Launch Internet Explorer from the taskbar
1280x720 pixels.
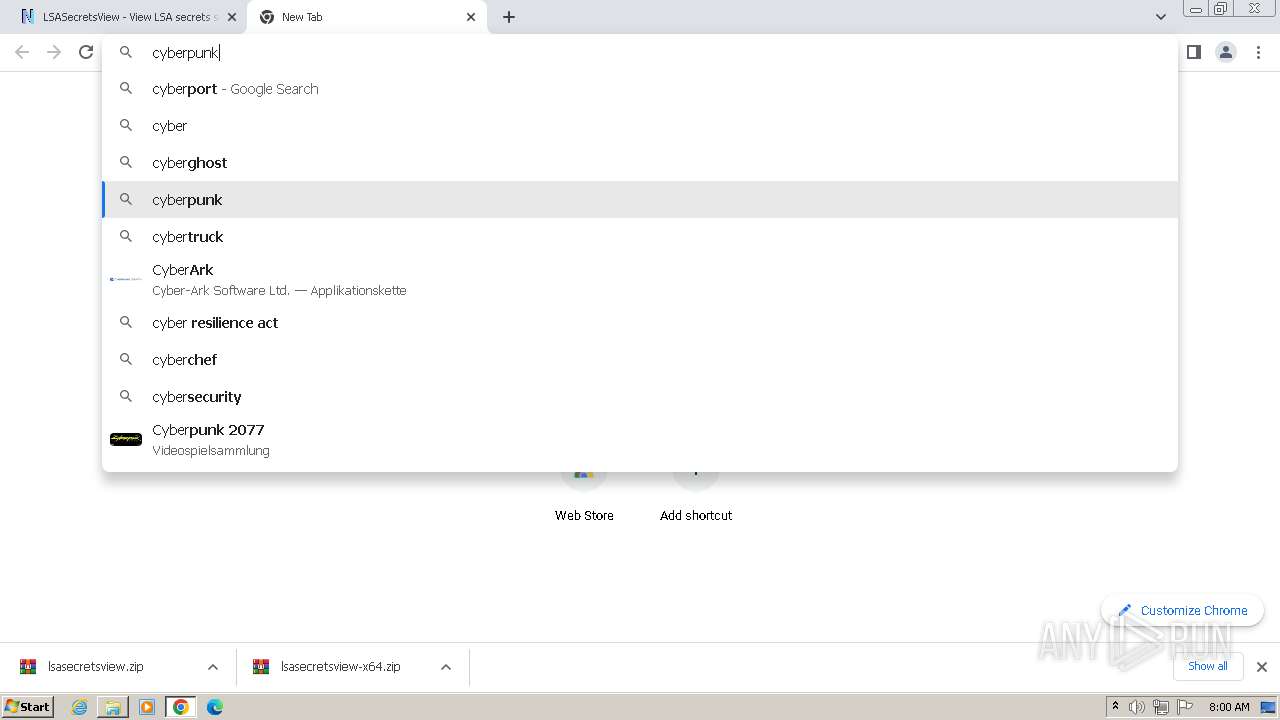80,707
